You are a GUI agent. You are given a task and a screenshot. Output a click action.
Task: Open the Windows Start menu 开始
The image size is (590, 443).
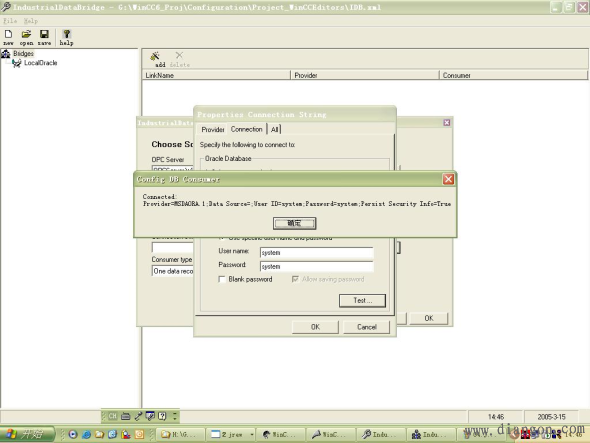(x=27, y=434)
